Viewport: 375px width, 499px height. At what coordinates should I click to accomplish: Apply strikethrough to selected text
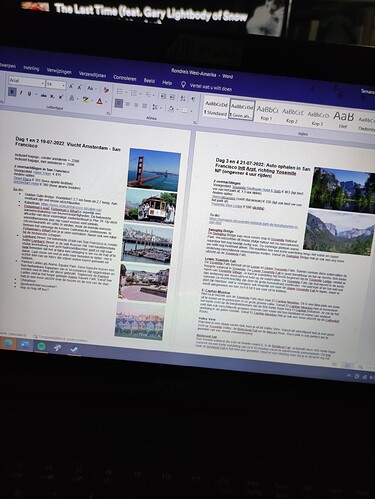click(43, 95)
